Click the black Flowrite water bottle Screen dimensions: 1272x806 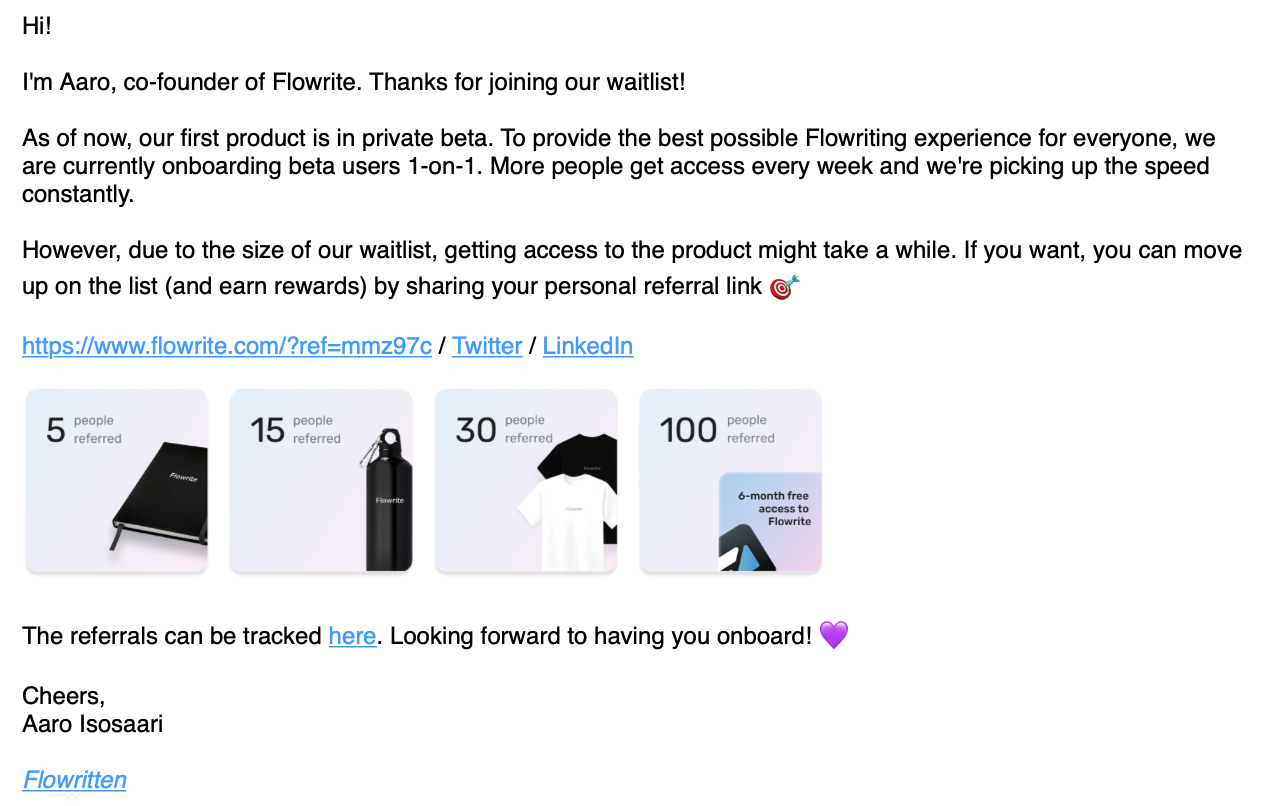click(x=389, y=505)
